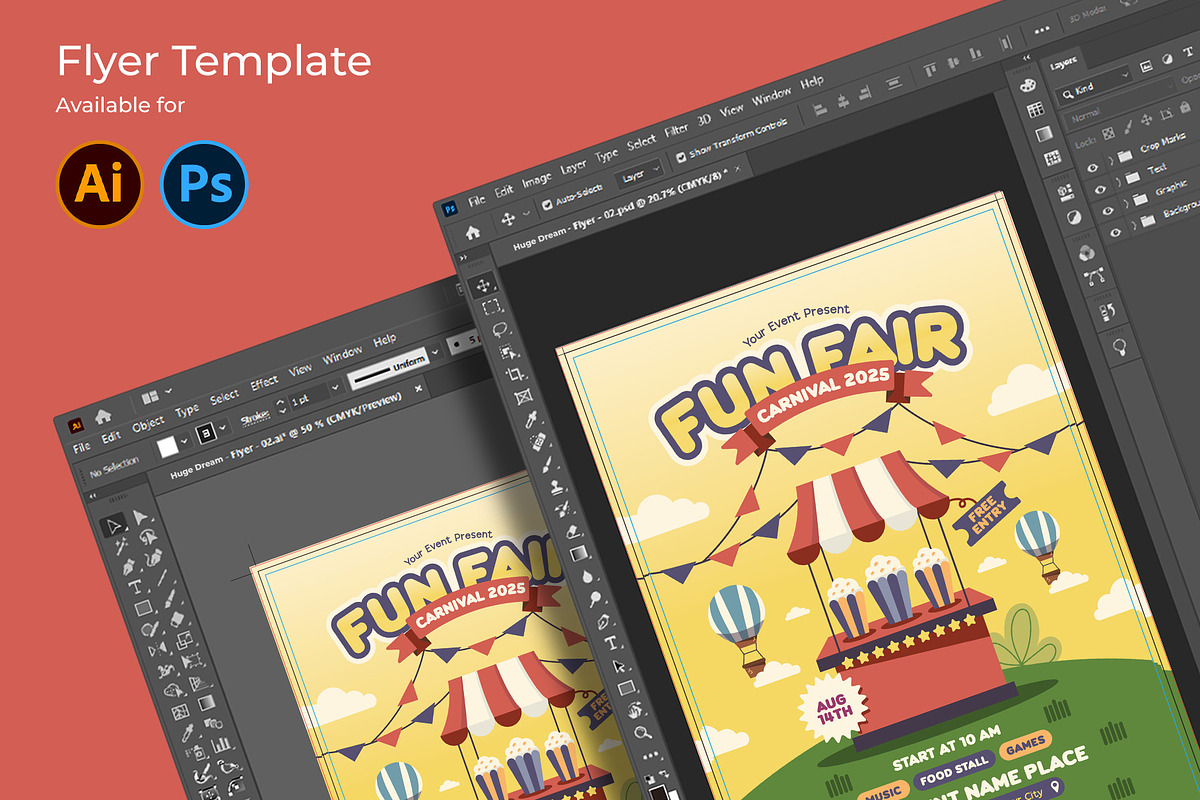Expand the Crop Marks layer group
This screenshot has width=1200, height=800.
tap(1110, 160)
